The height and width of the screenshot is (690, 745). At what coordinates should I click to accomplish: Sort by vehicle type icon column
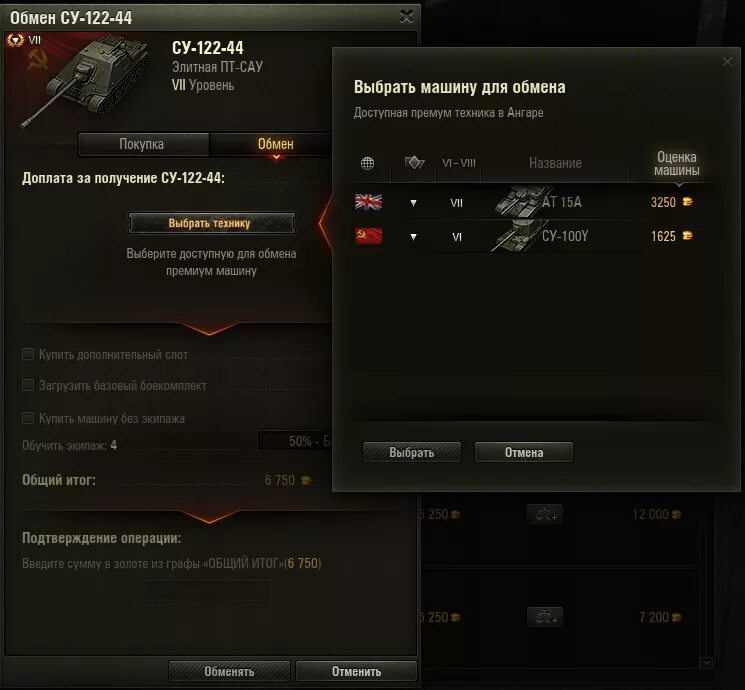(414, 163)
